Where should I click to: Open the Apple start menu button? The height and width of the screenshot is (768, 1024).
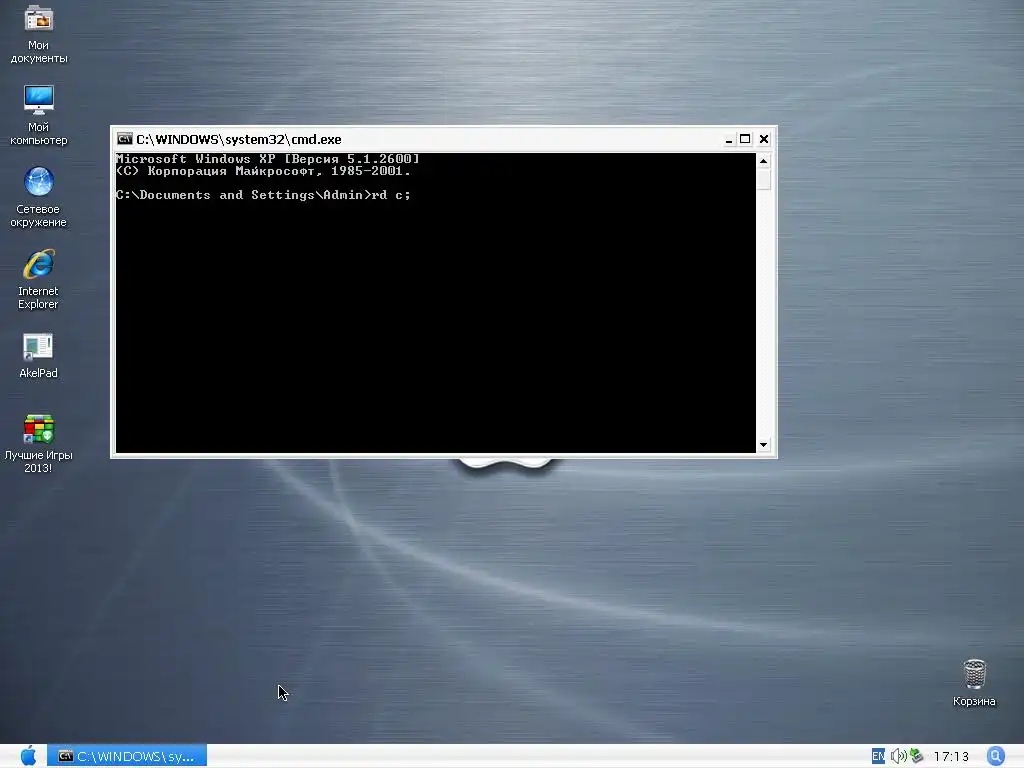(x=28, y=756)
